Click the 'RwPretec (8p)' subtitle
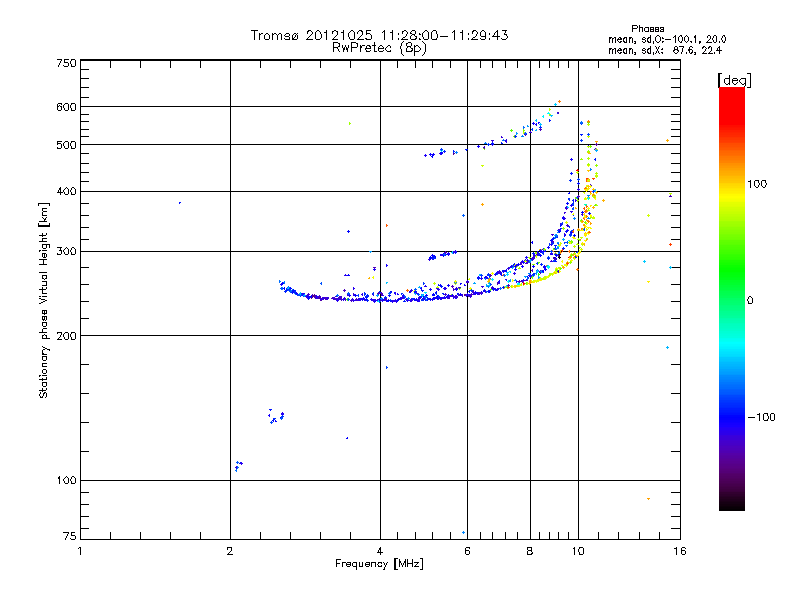This screenshot has height=600, width=800. pyautogui.click(x=379, y=48)
